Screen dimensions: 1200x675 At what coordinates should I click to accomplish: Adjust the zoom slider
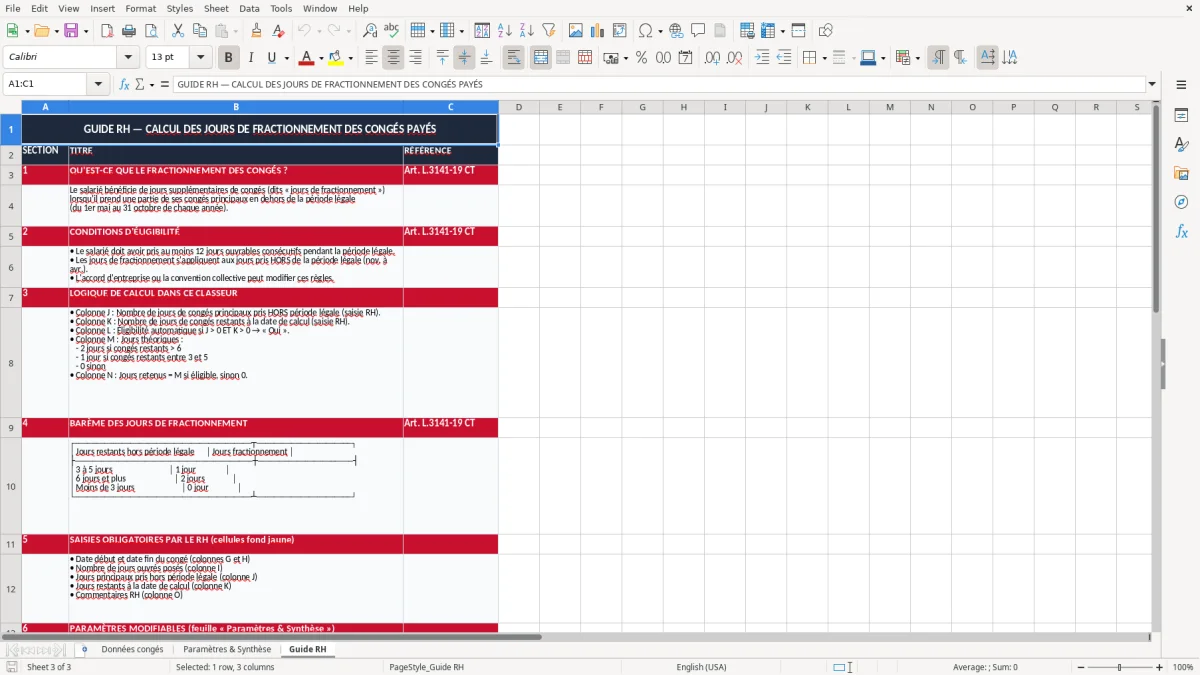click(x=1119, y=667)
